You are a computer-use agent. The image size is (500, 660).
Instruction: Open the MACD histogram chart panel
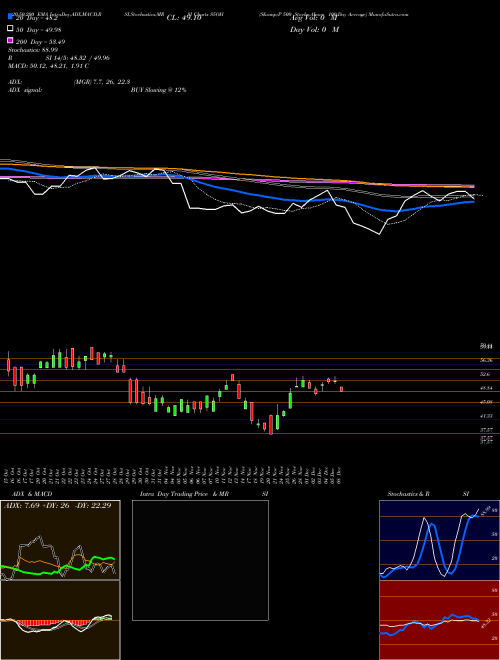tap(60, 620)
